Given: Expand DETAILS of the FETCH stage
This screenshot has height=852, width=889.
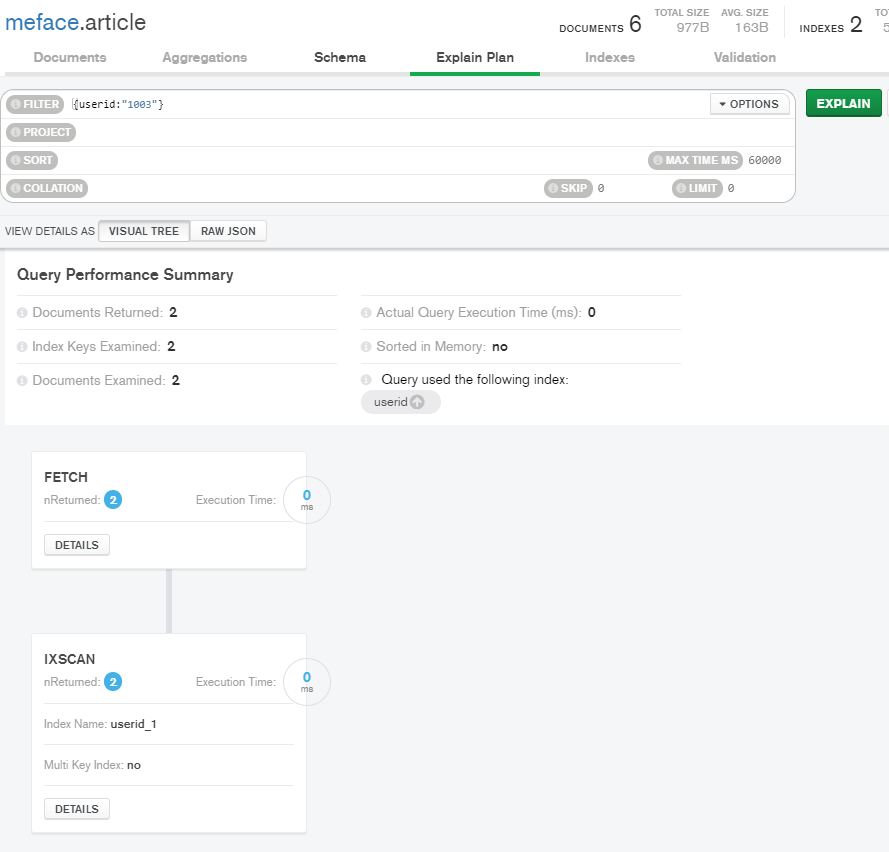Looking at the screenshot, I should pos(77,545).
